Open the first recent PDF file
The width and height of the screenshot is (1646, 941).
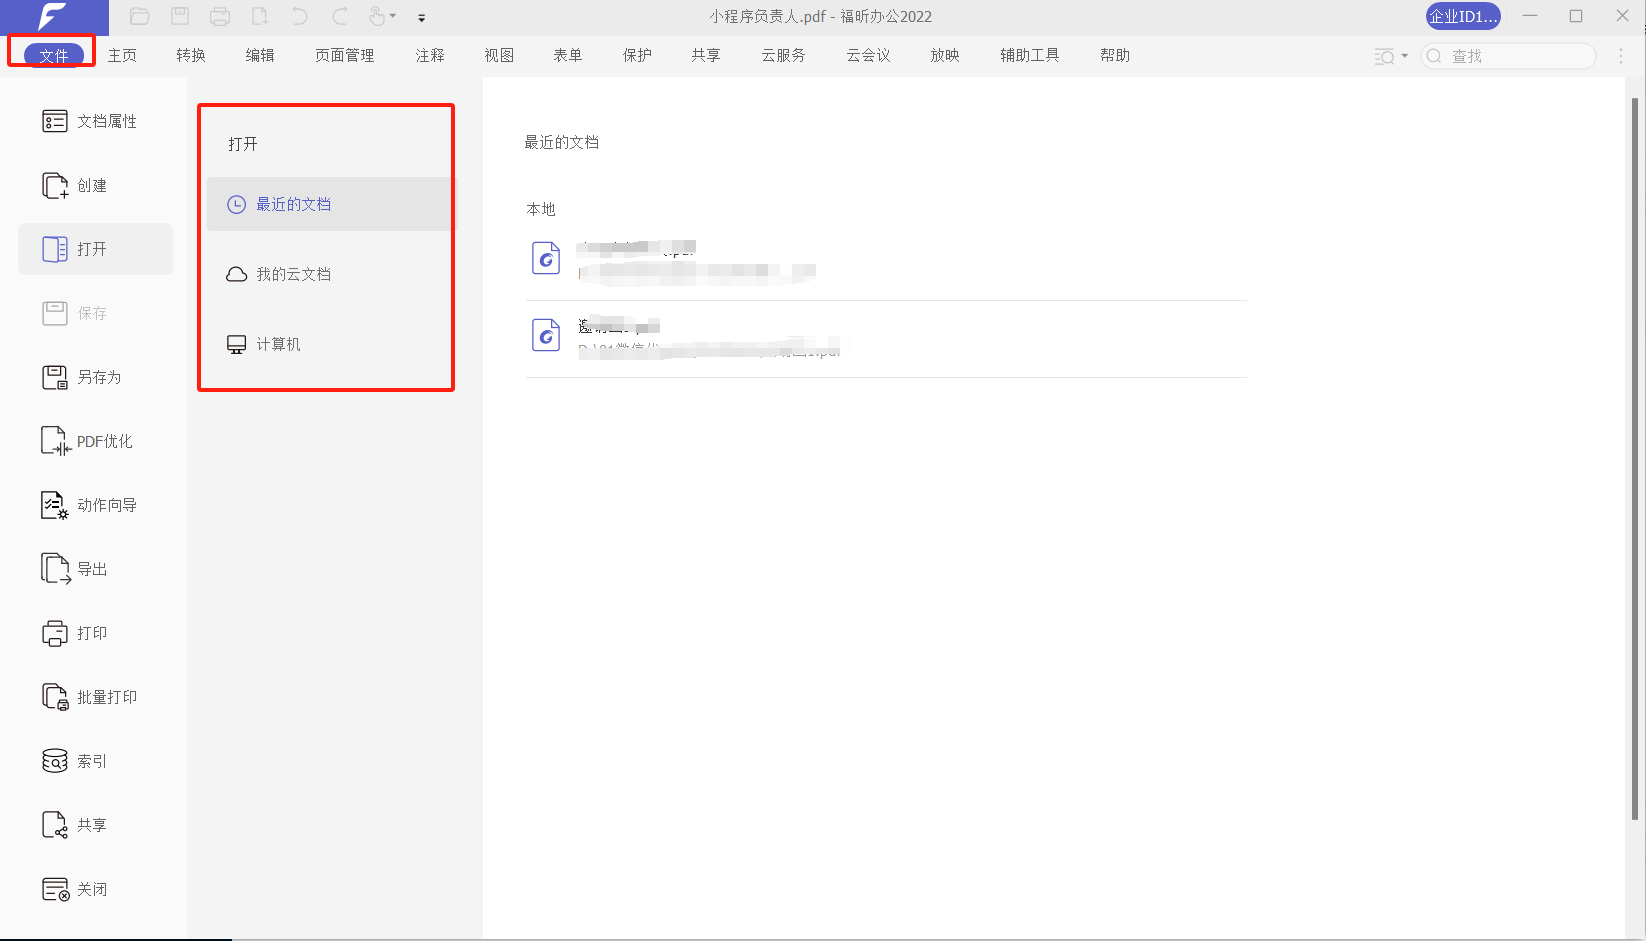pos(886,260)
